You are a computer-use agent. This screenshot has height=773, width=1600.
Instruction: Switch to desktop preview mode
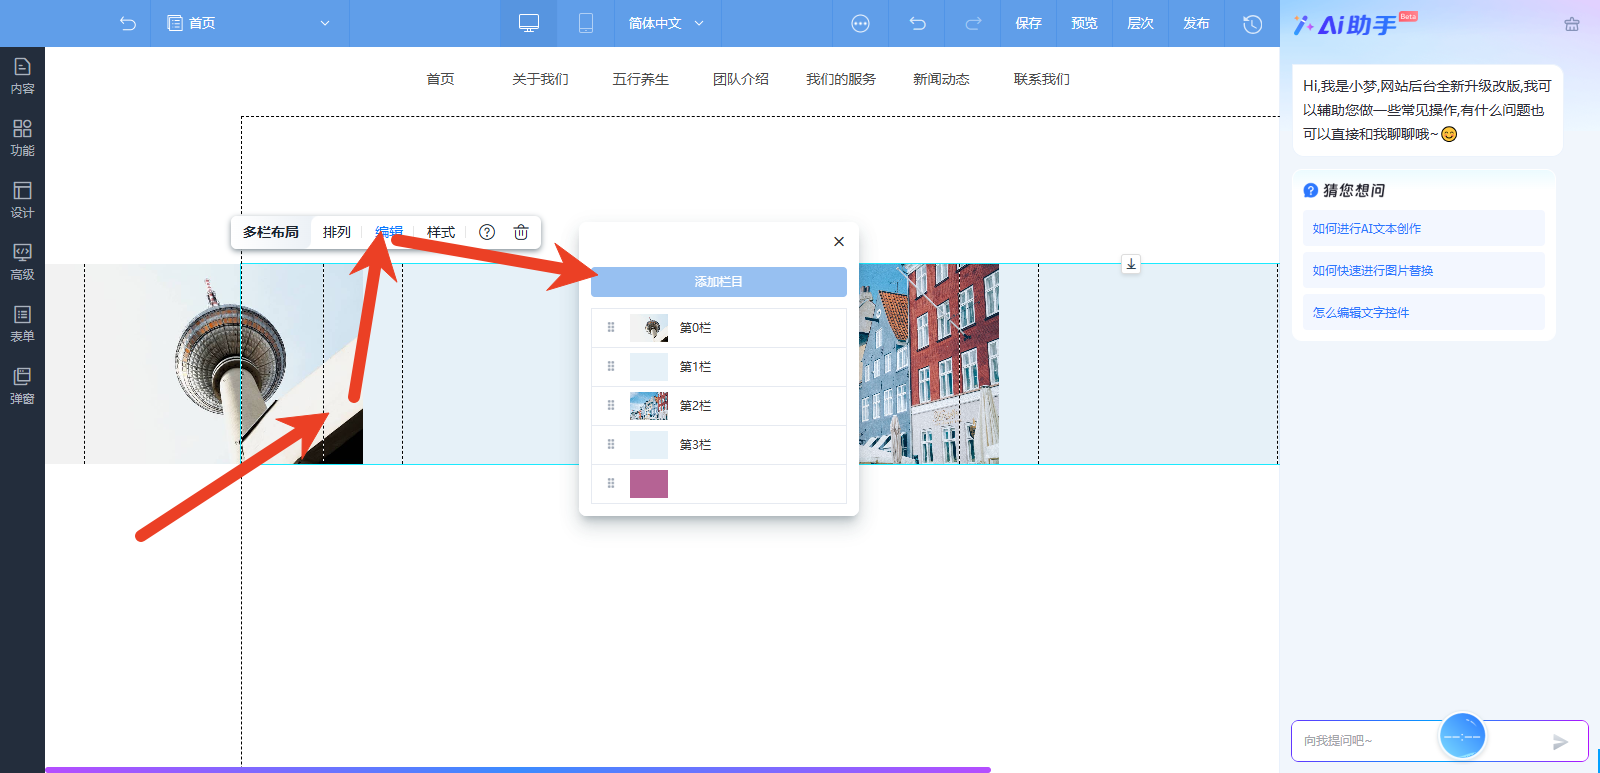pyautogui.click(x=529, y=23)
